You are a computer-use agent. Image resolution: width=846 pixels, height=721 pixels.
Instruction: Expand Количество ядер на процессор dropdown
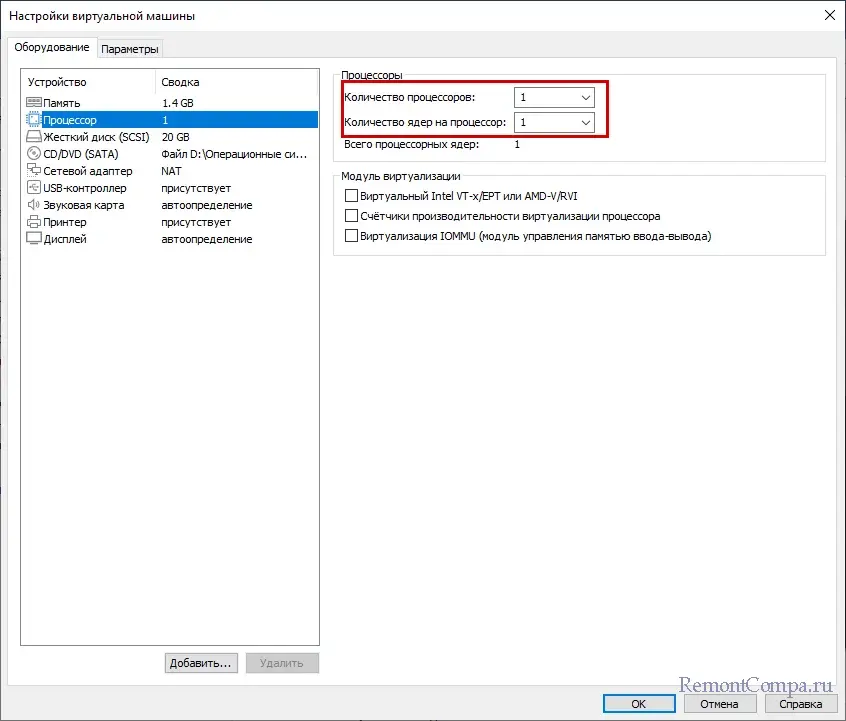click(x=554, y=122)
